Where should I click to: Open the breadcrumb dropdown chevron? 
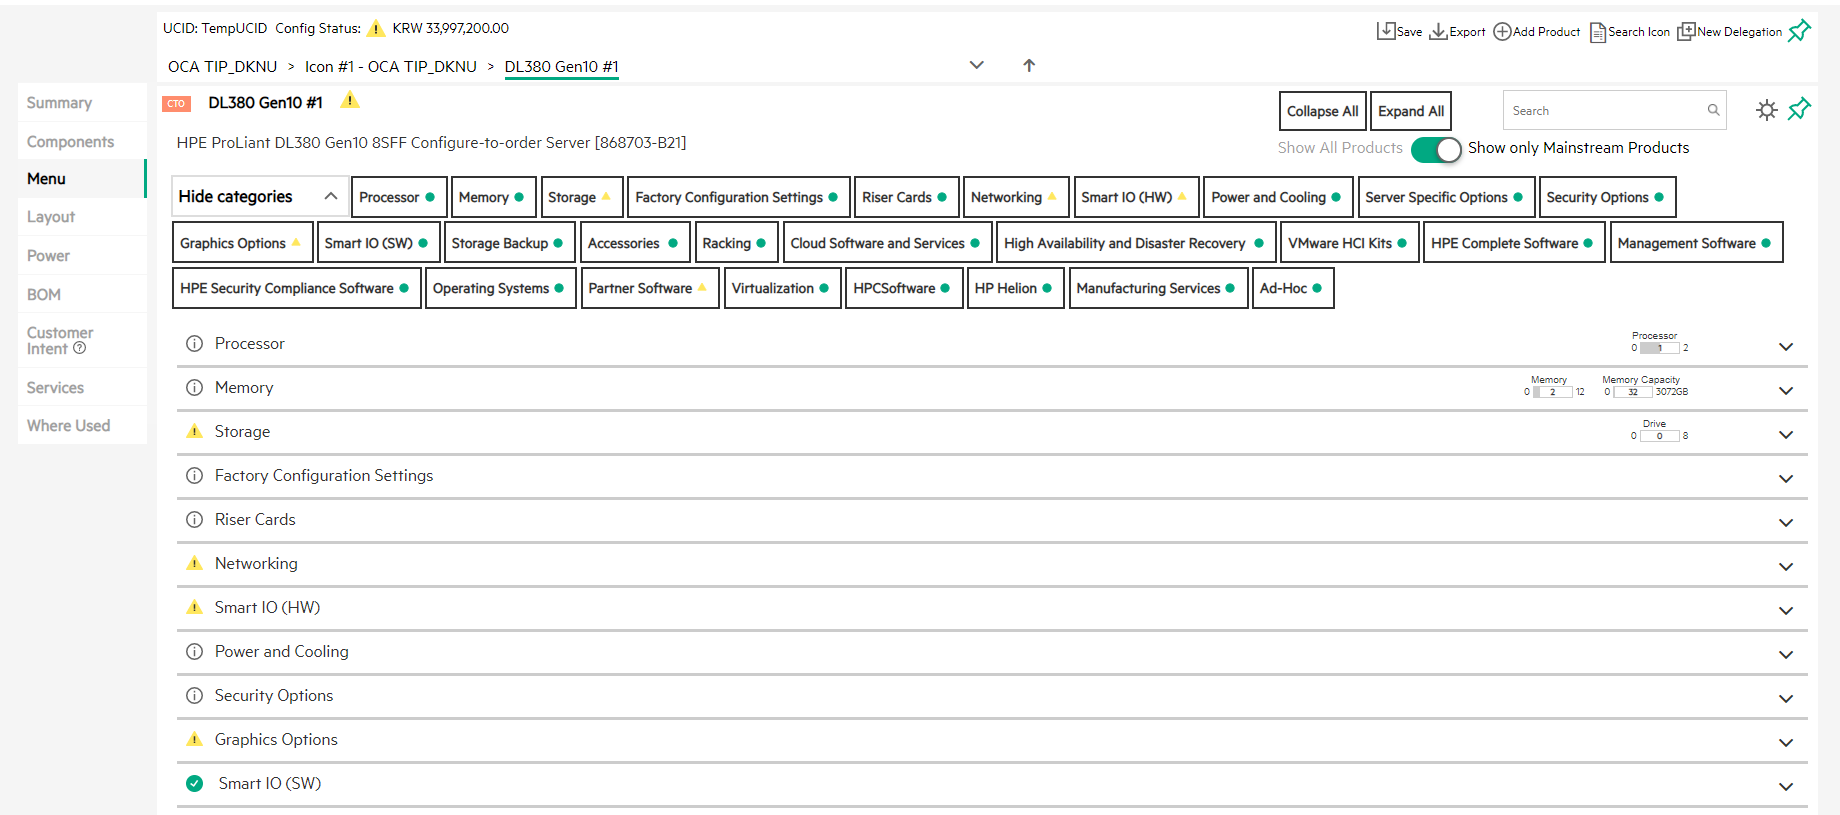click(x=977, y=65)
